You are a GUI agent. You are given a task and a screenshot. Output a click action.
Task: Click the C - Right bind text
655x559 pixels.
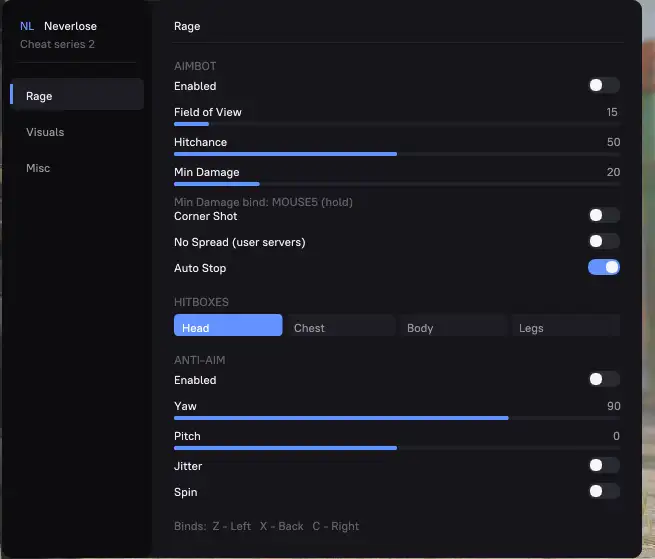335,526
